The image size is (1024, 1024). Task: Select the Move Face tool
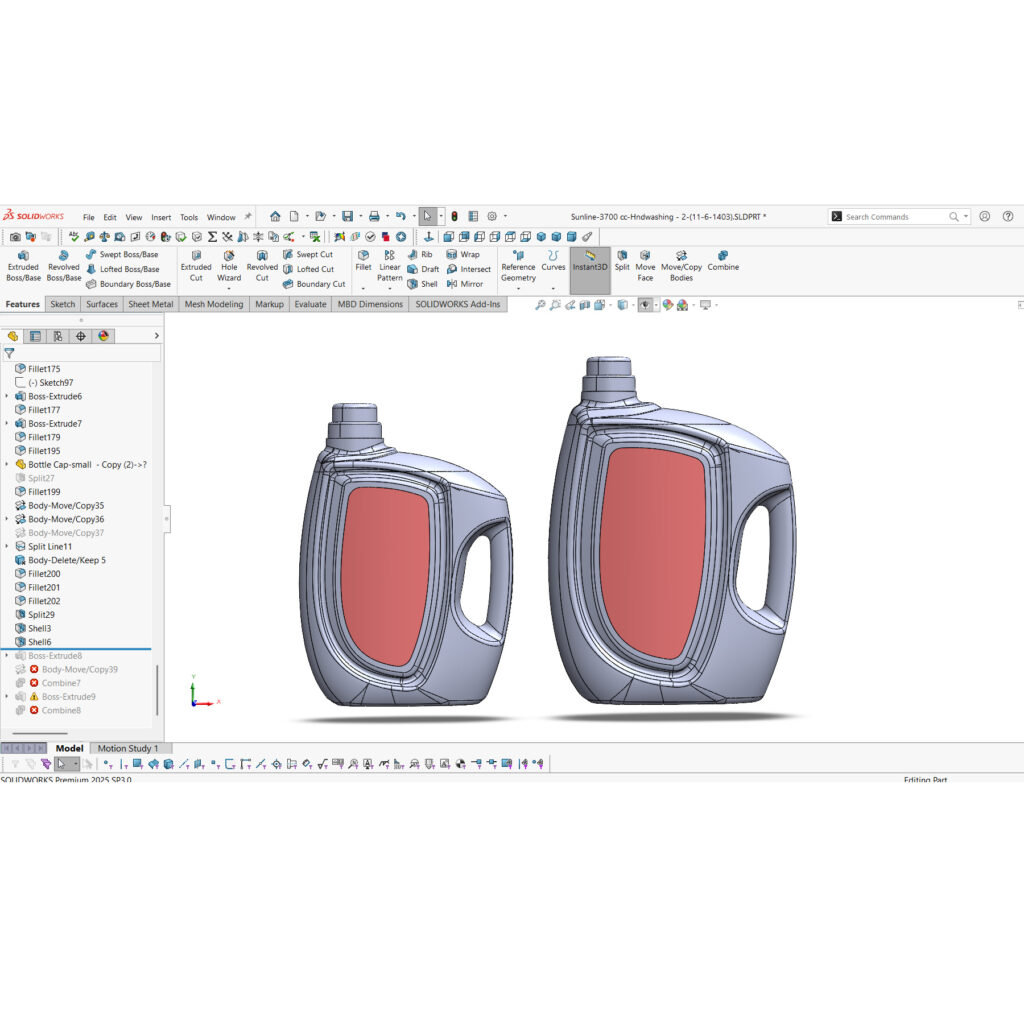click(x=645, y=266)
